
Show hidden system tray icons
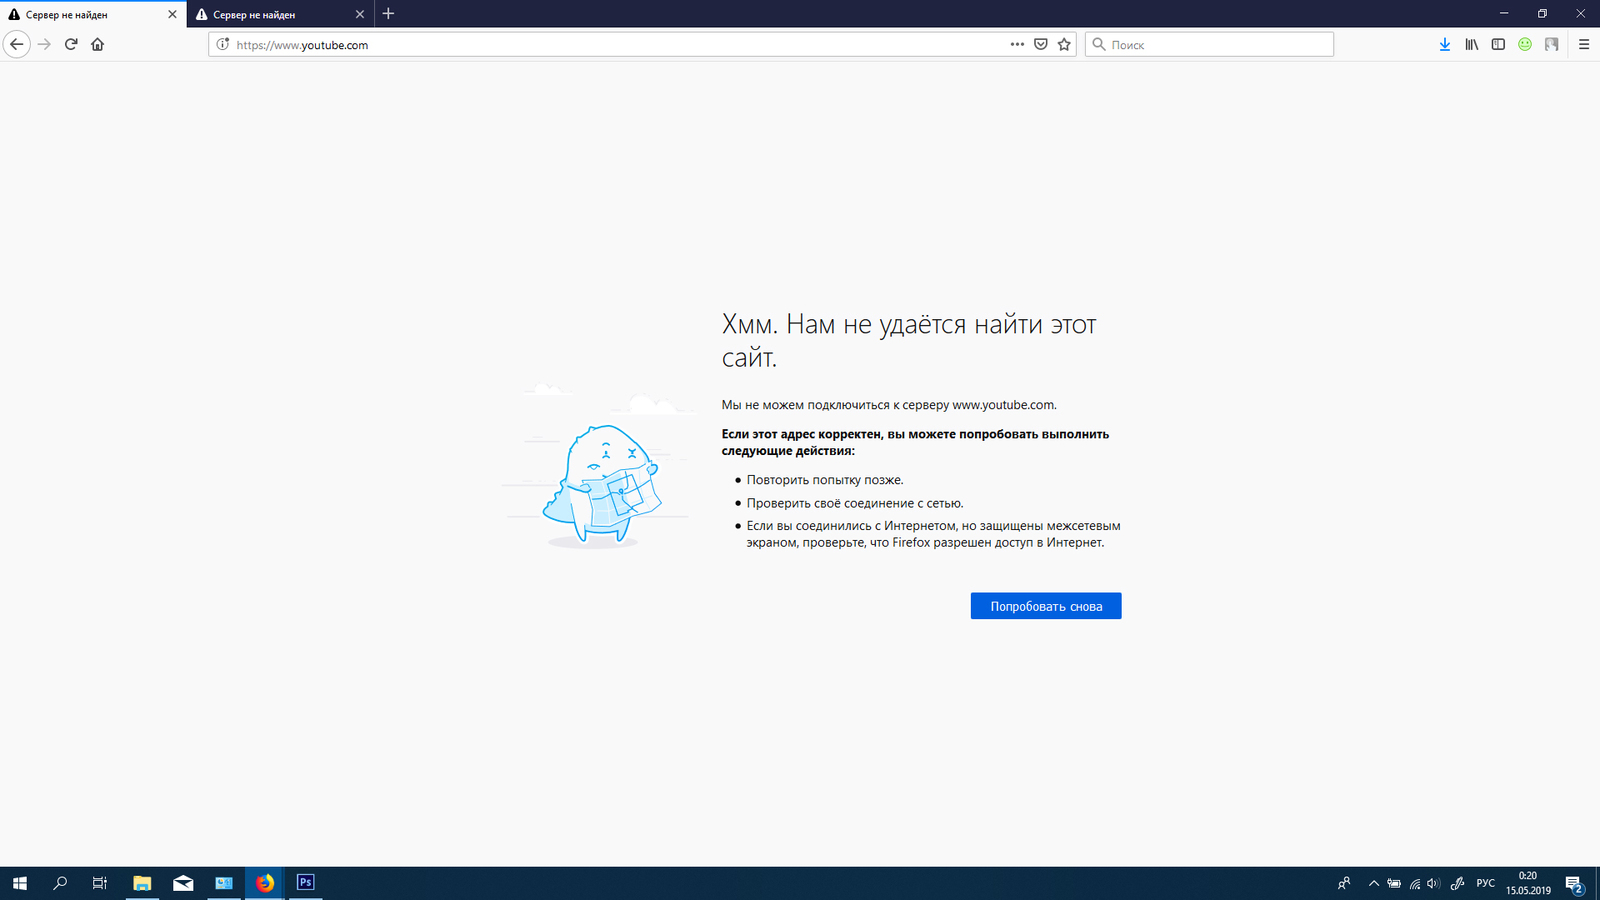[1374, 883]
